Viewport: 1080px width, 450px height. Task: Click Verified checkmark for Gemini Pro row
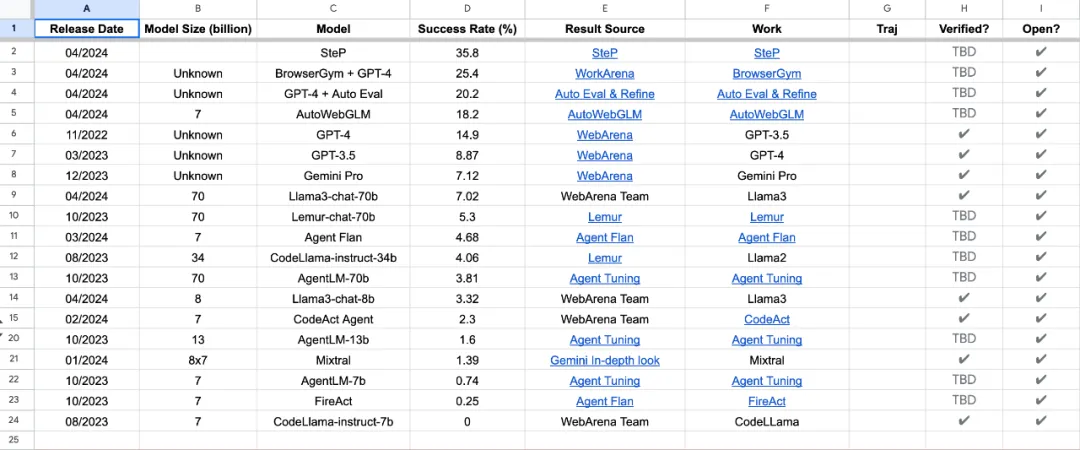[964, 175]
